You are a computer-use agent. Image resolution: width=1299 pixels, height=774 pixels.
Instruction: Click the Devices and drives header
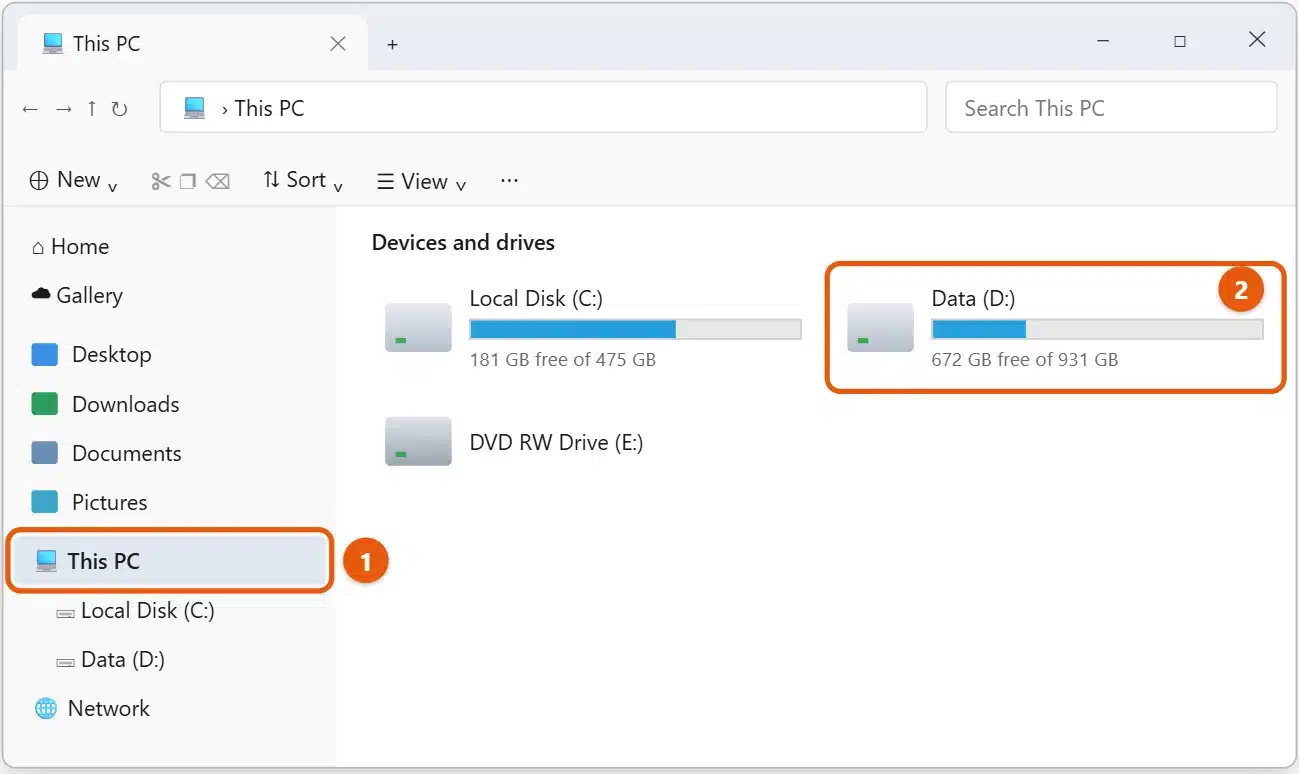[x=463, y=243]
